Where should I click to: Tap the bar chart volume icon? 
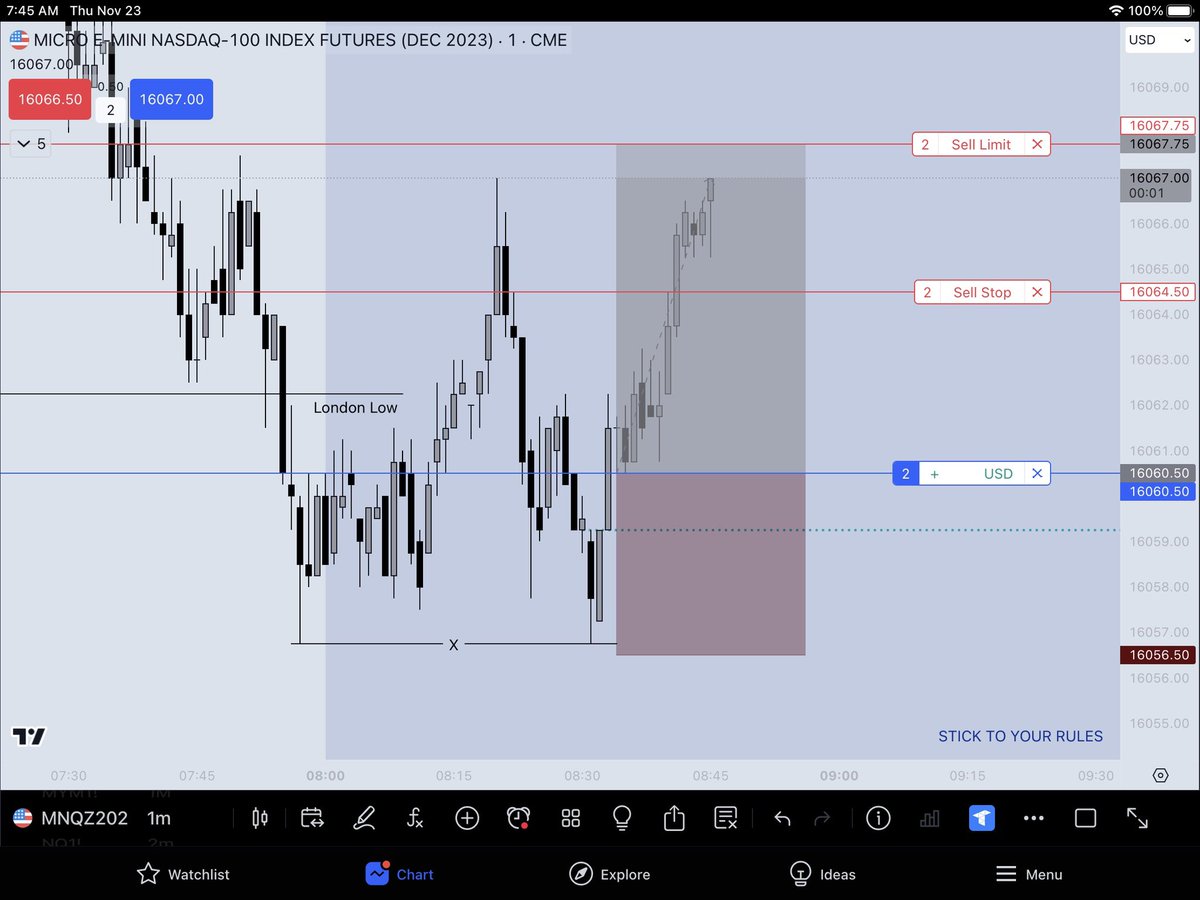(930, 818)
